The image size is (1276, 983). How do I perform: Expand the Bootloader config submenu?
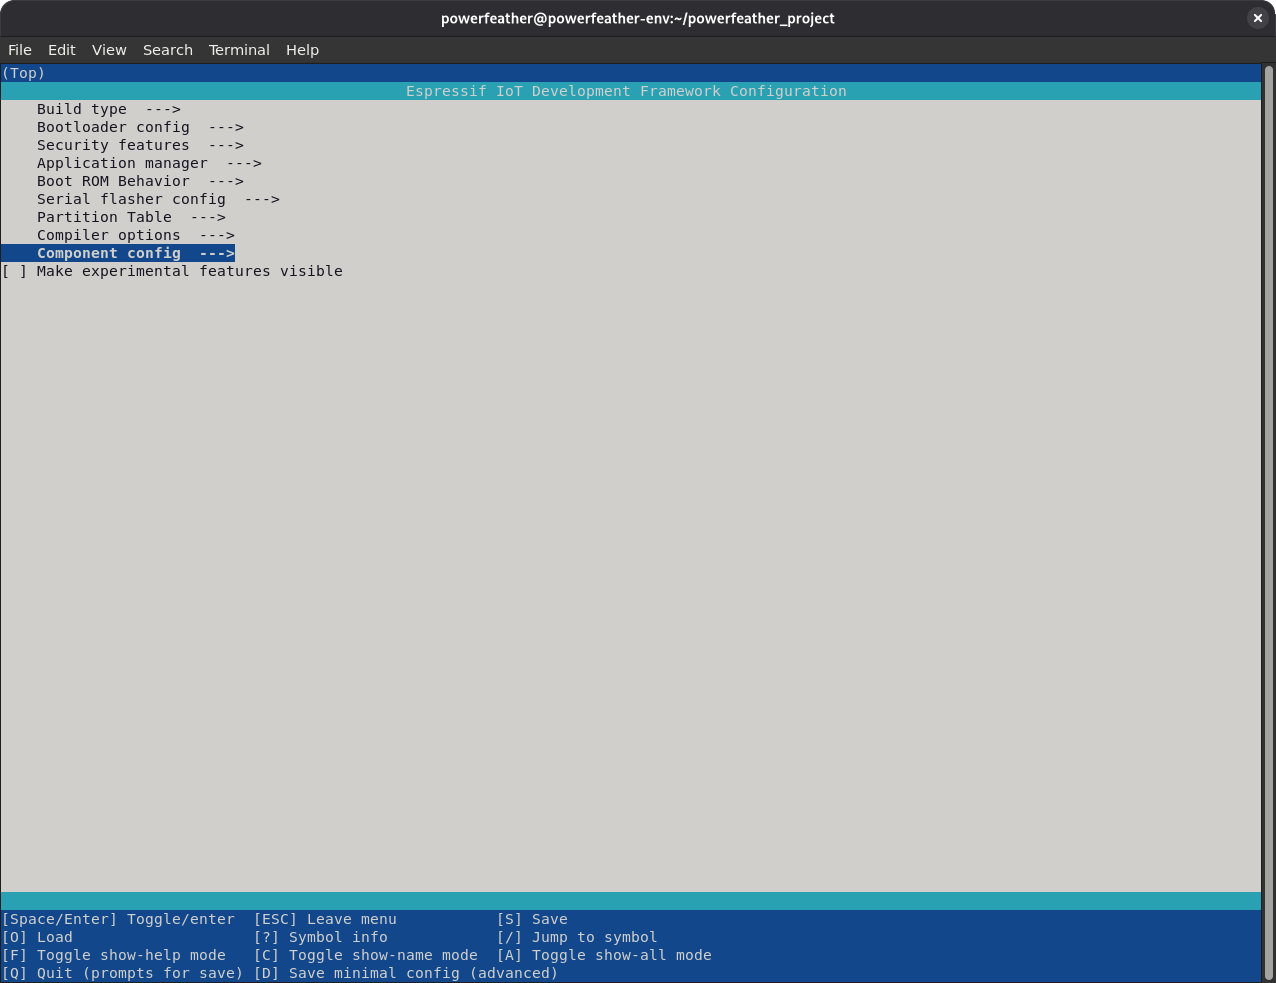click(140, 127)
